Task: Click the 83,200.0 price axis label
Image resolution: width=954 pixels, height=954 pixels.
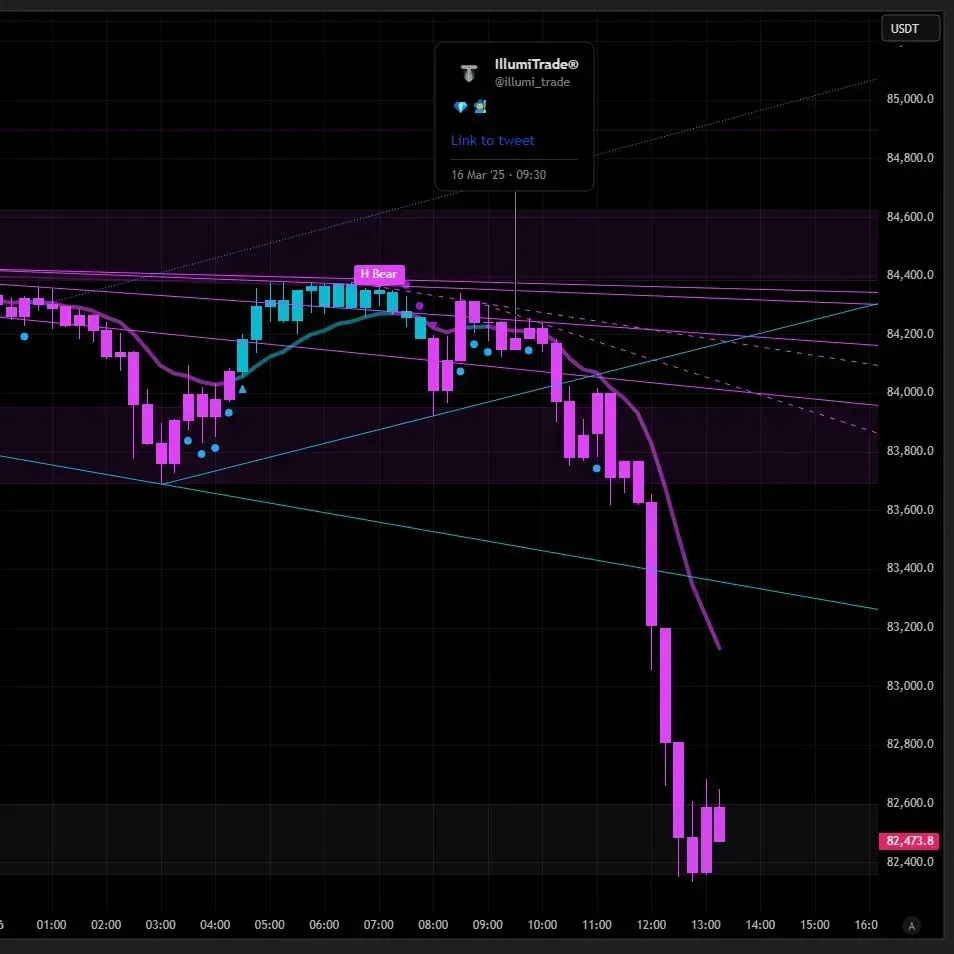Action: pyautogui.click(x=910, y=627)
